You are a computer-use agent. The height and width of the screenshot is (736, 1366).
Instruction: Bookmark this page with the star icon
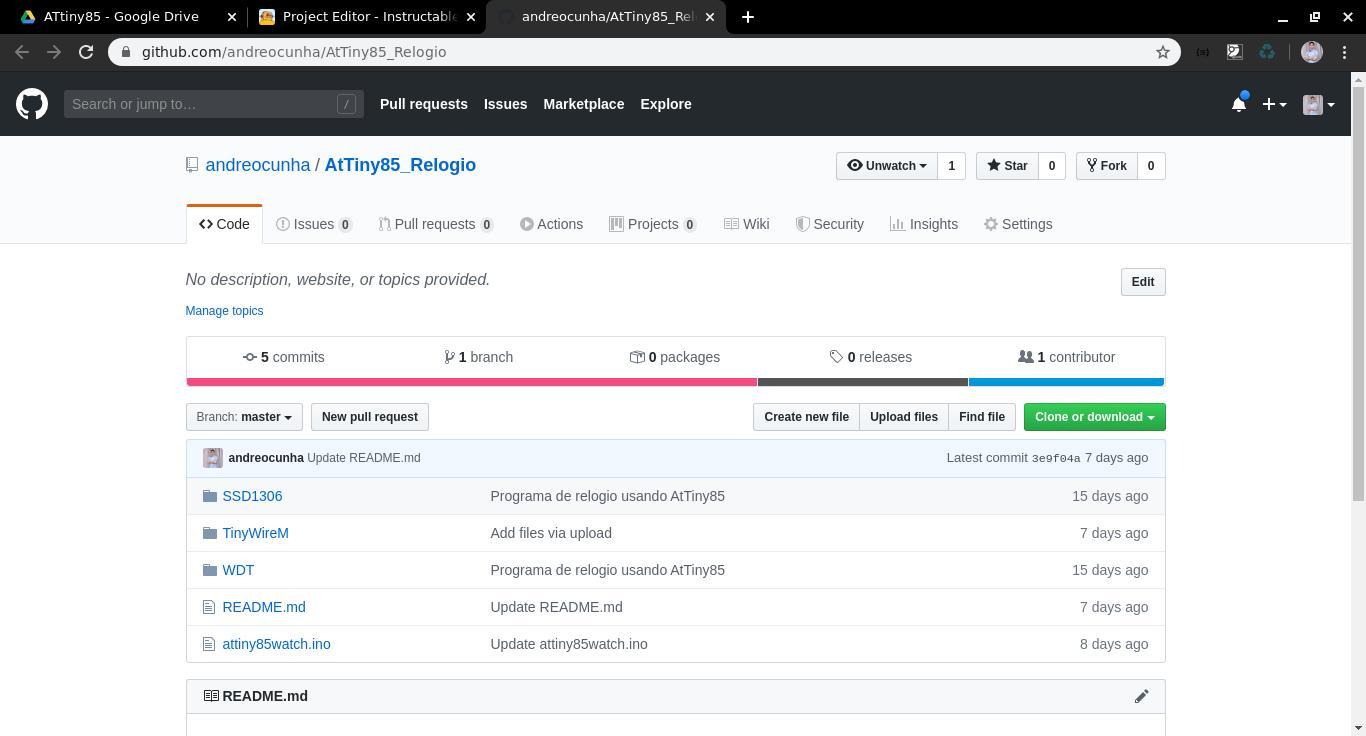click(x=1162, y=52)
